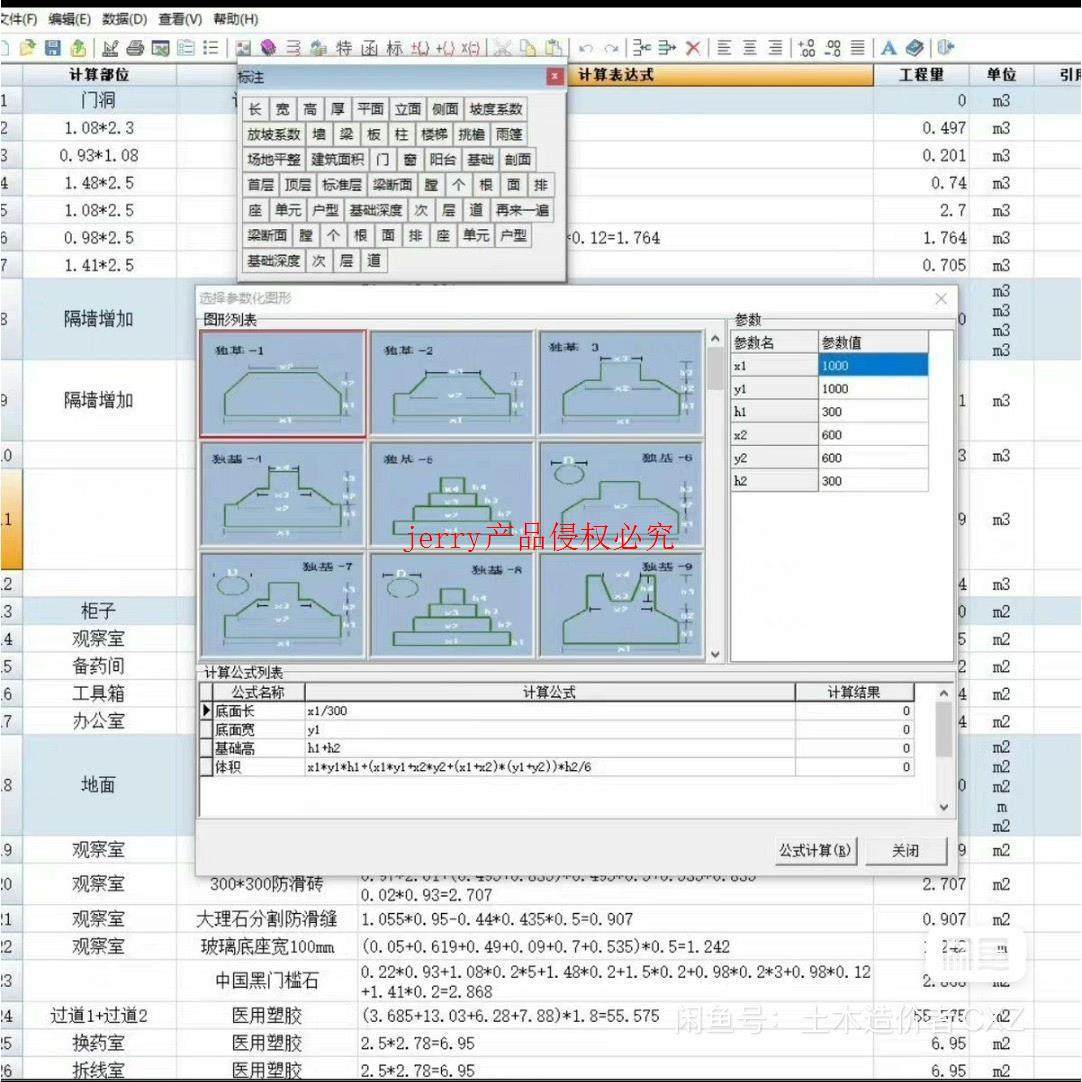Click the paste clipboard icon
This screenshot has width=1082, height=1082.
[553, 48]
